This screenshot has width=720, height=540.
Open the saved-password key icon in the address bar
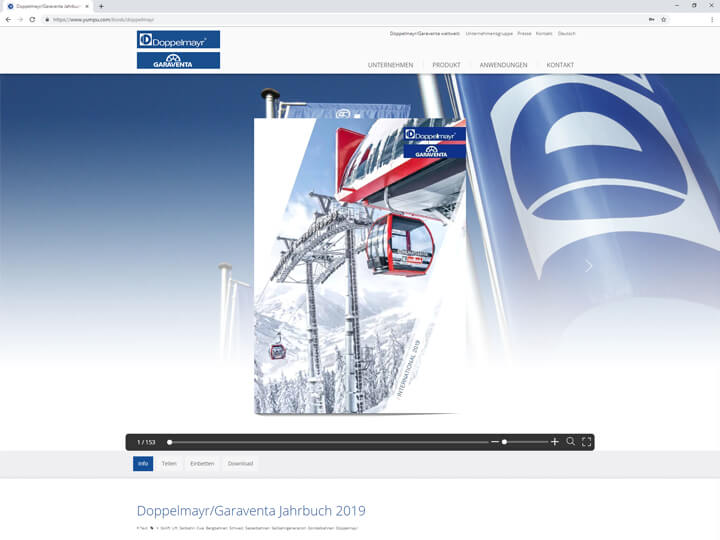[x=651, y=20]
